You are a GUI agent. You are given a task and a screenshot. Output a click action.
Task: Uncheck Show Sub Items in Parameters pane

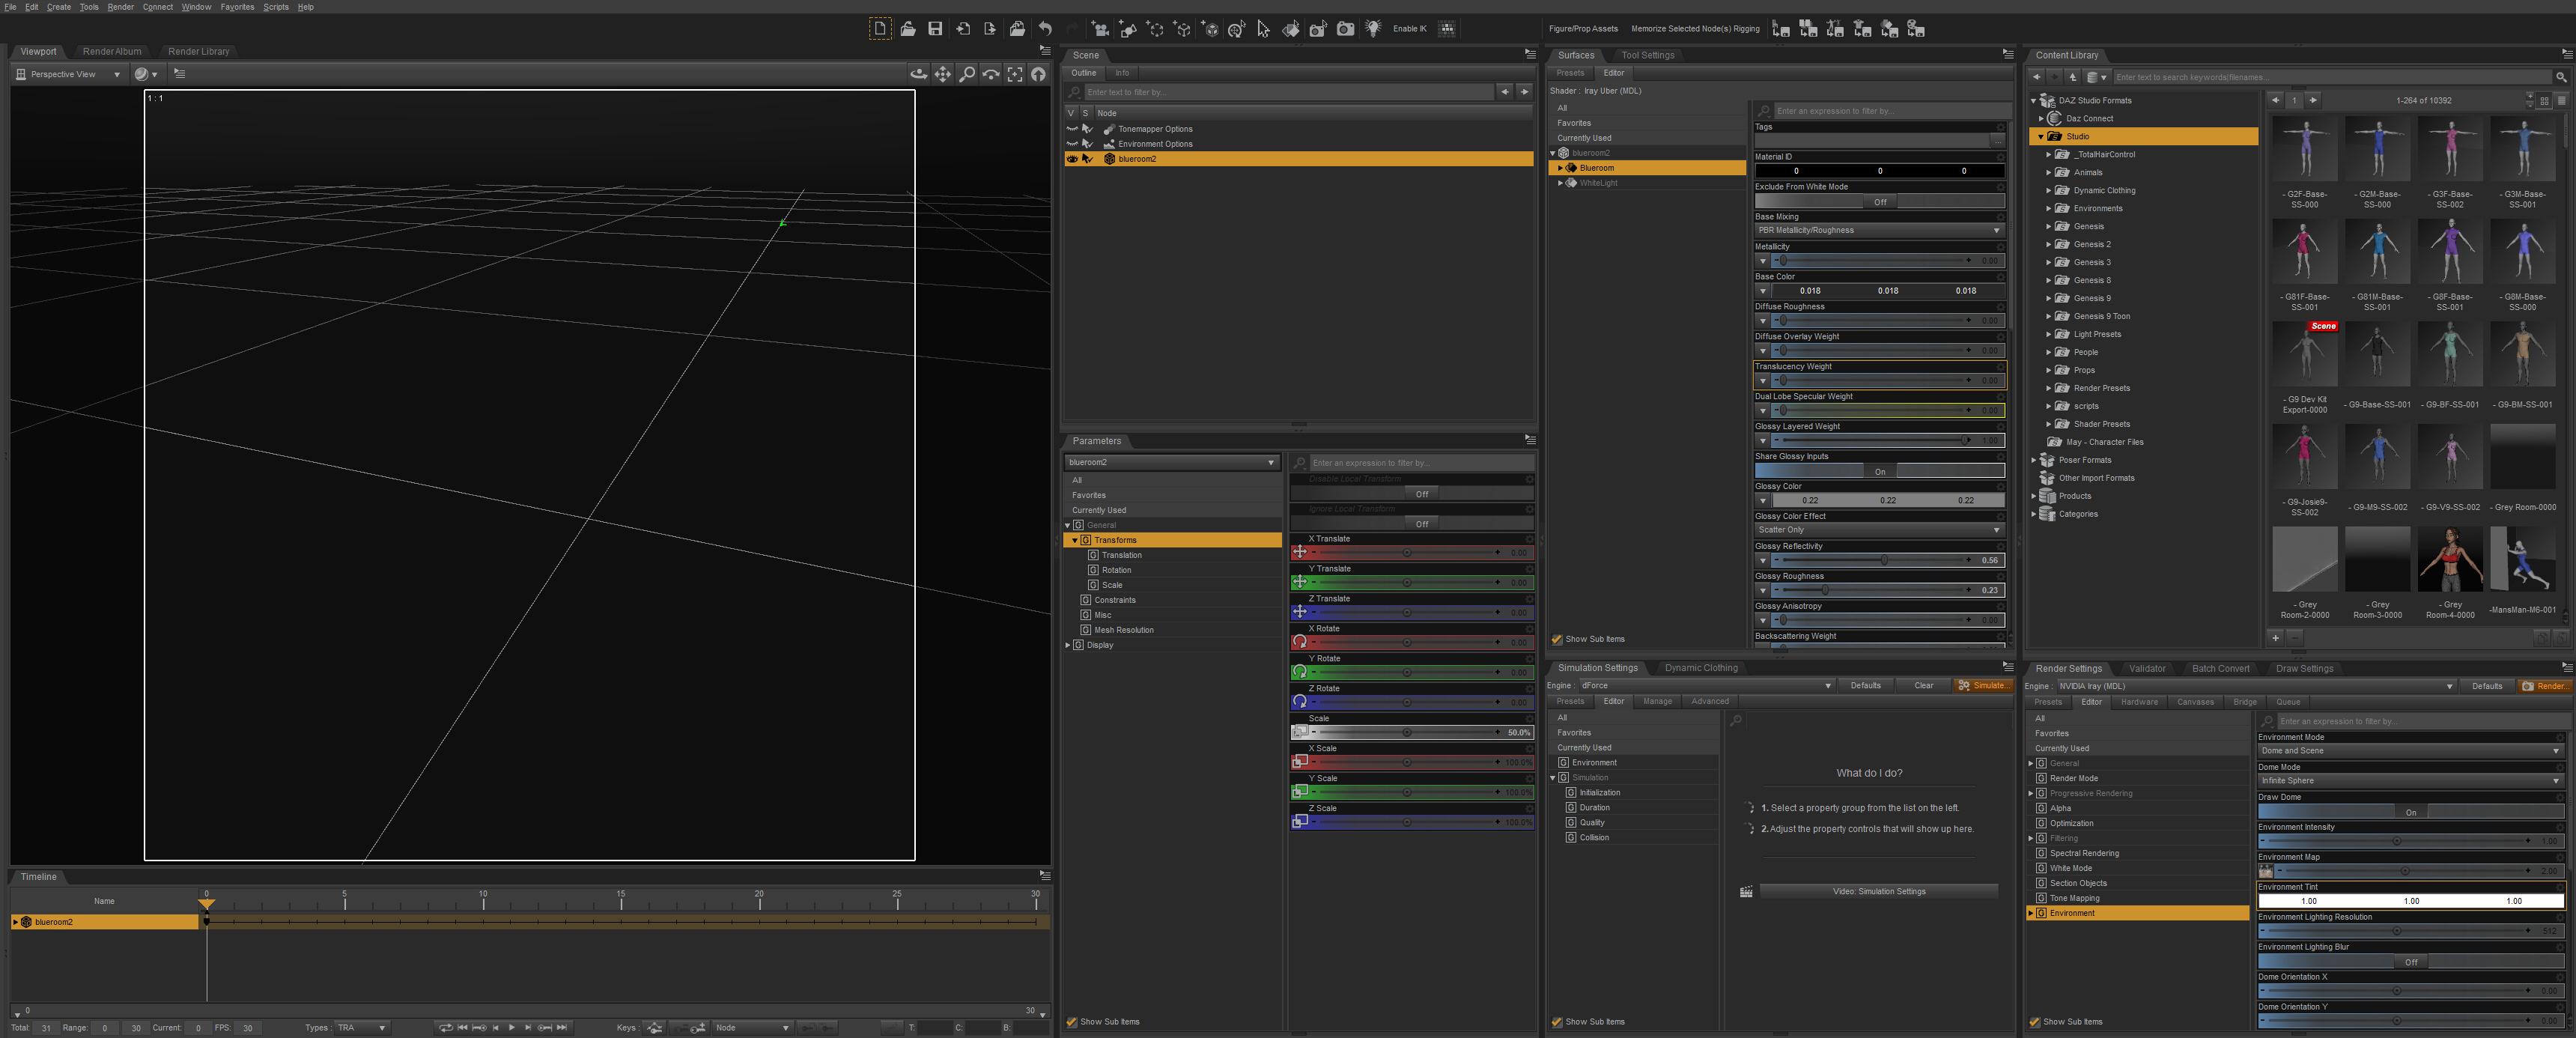[x=1072, y=1022]
